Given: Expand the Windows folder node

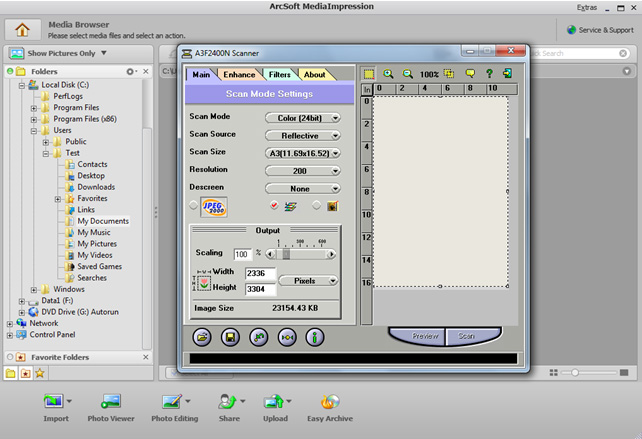Looking at the screenshot, I should [34, 290].
